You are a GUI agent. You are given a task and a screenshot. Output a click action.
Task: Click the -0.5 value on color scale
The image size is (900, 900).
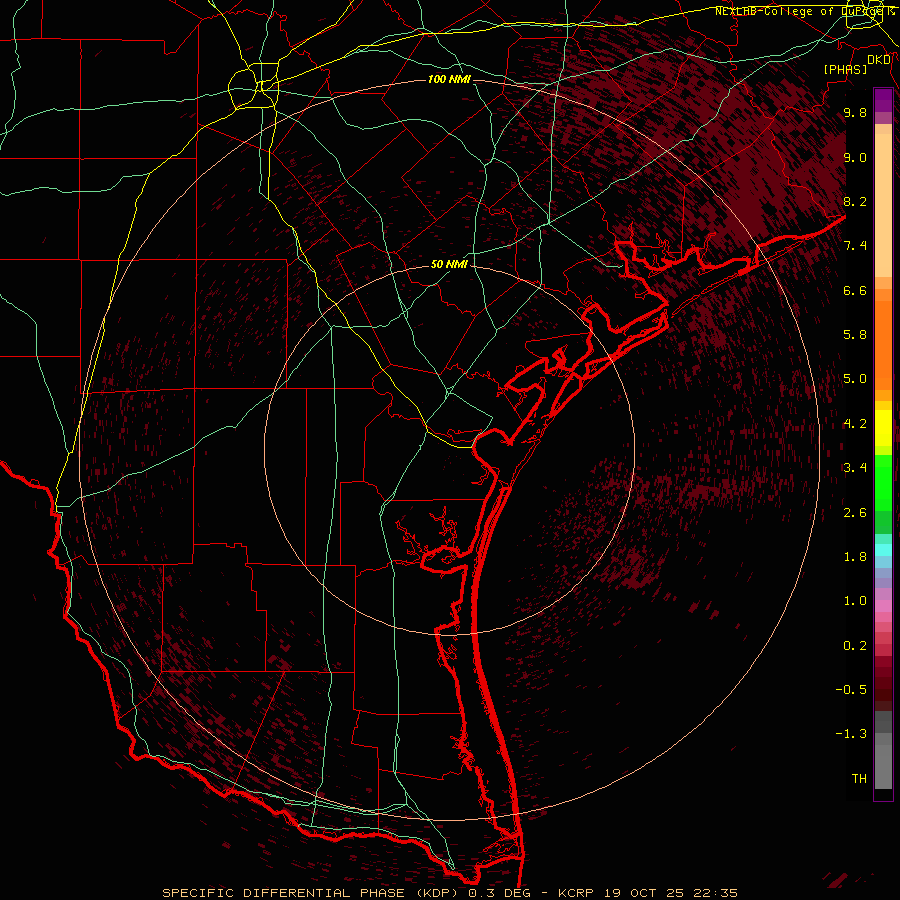tap(851, 690)
